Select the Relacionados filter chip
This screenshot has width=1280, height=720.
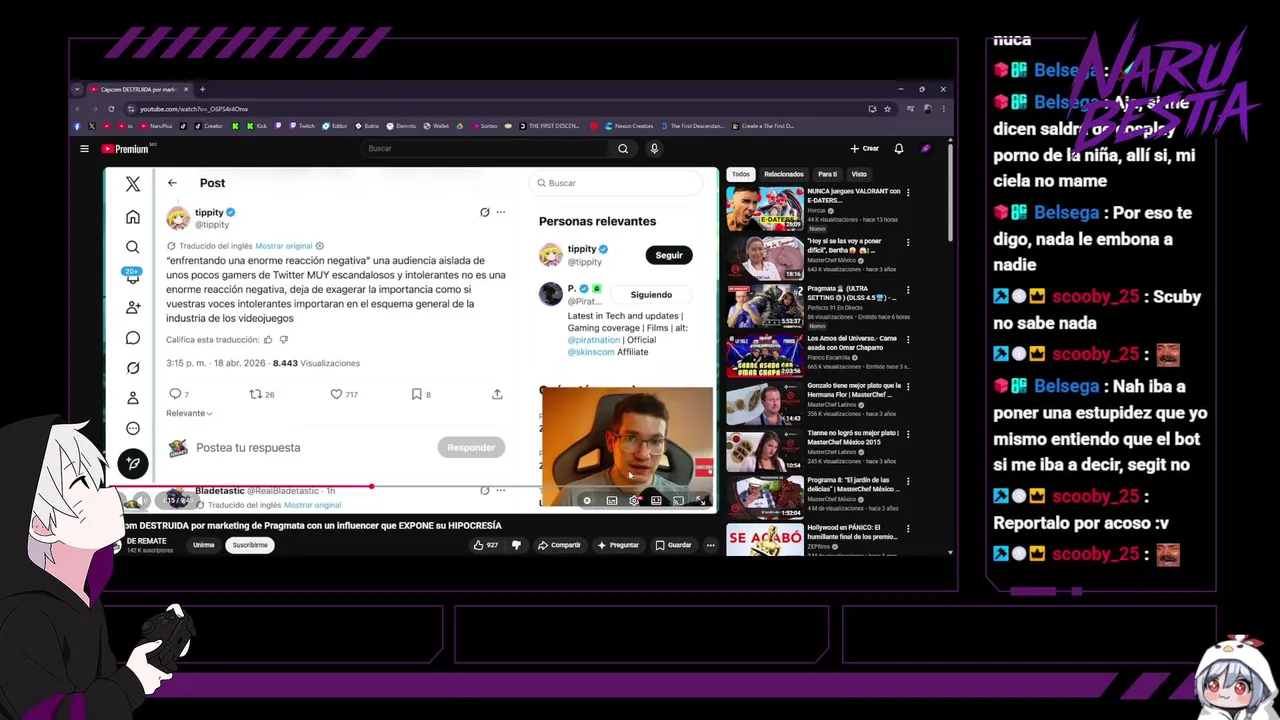pos(784,174)
